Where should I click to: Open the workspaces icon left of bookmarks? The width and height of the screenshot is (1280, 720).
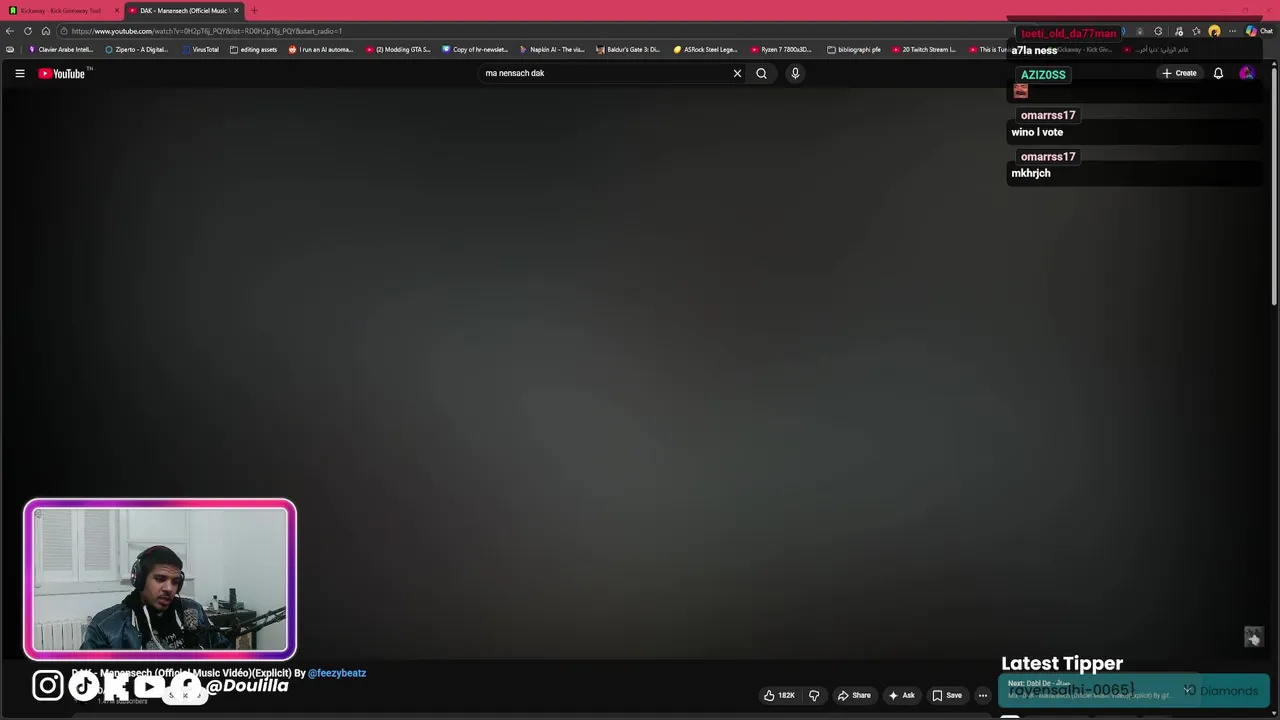pos(10,49)
